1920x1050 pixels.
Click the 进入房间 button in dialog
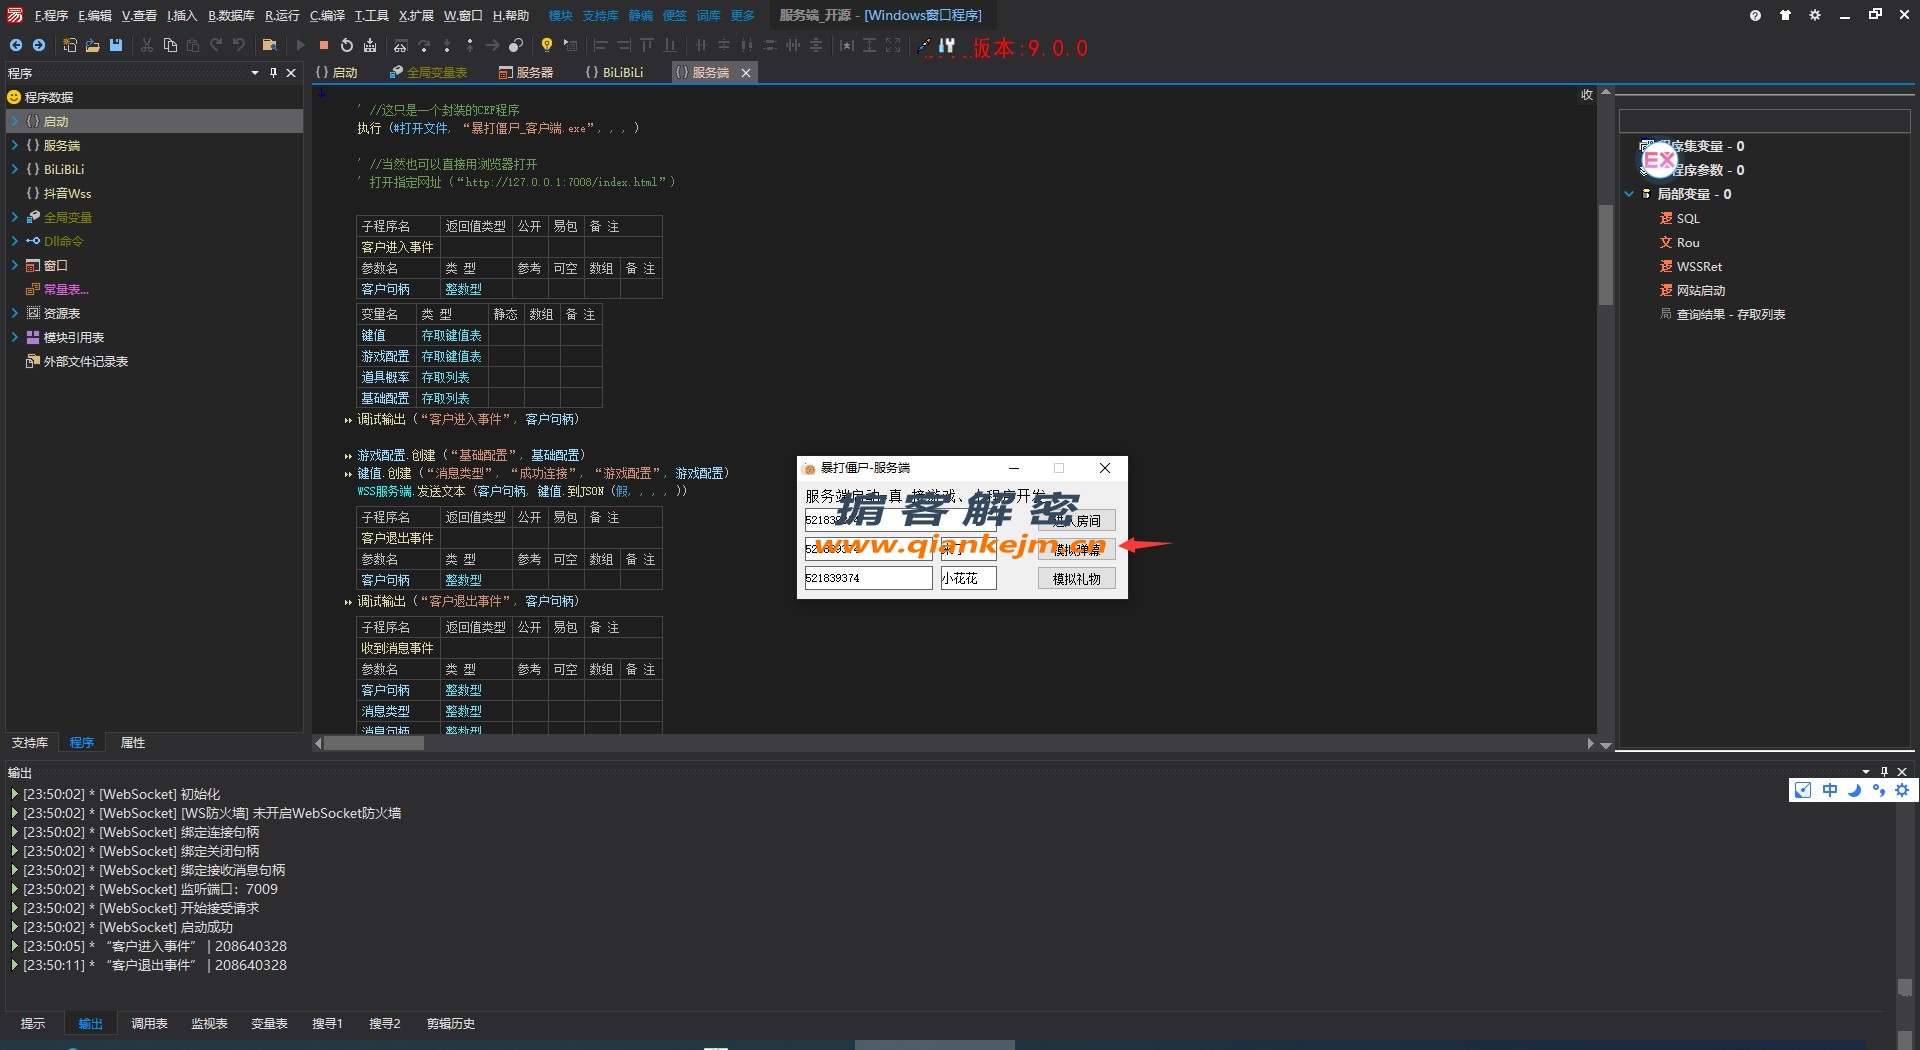click(1077, 520)
